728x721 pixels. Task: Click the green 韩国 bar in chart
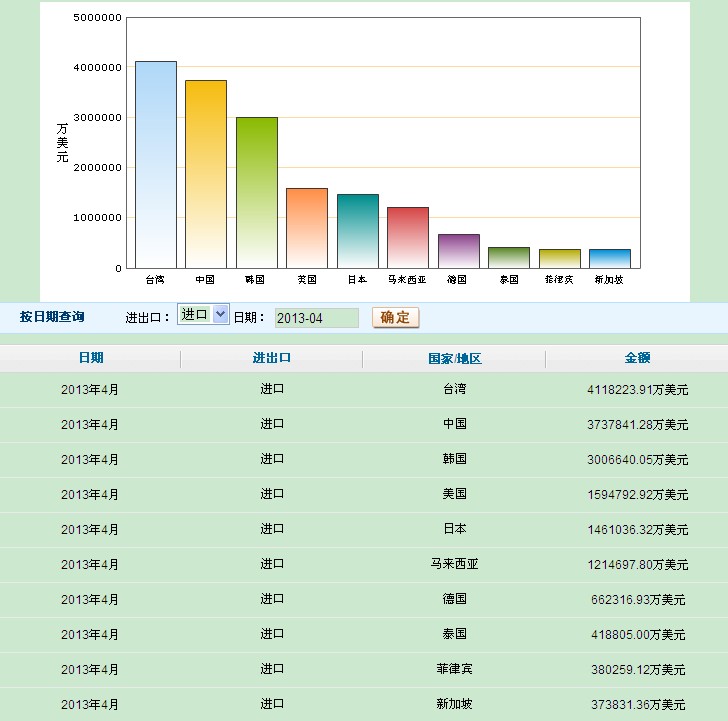[x=257, y=193]
